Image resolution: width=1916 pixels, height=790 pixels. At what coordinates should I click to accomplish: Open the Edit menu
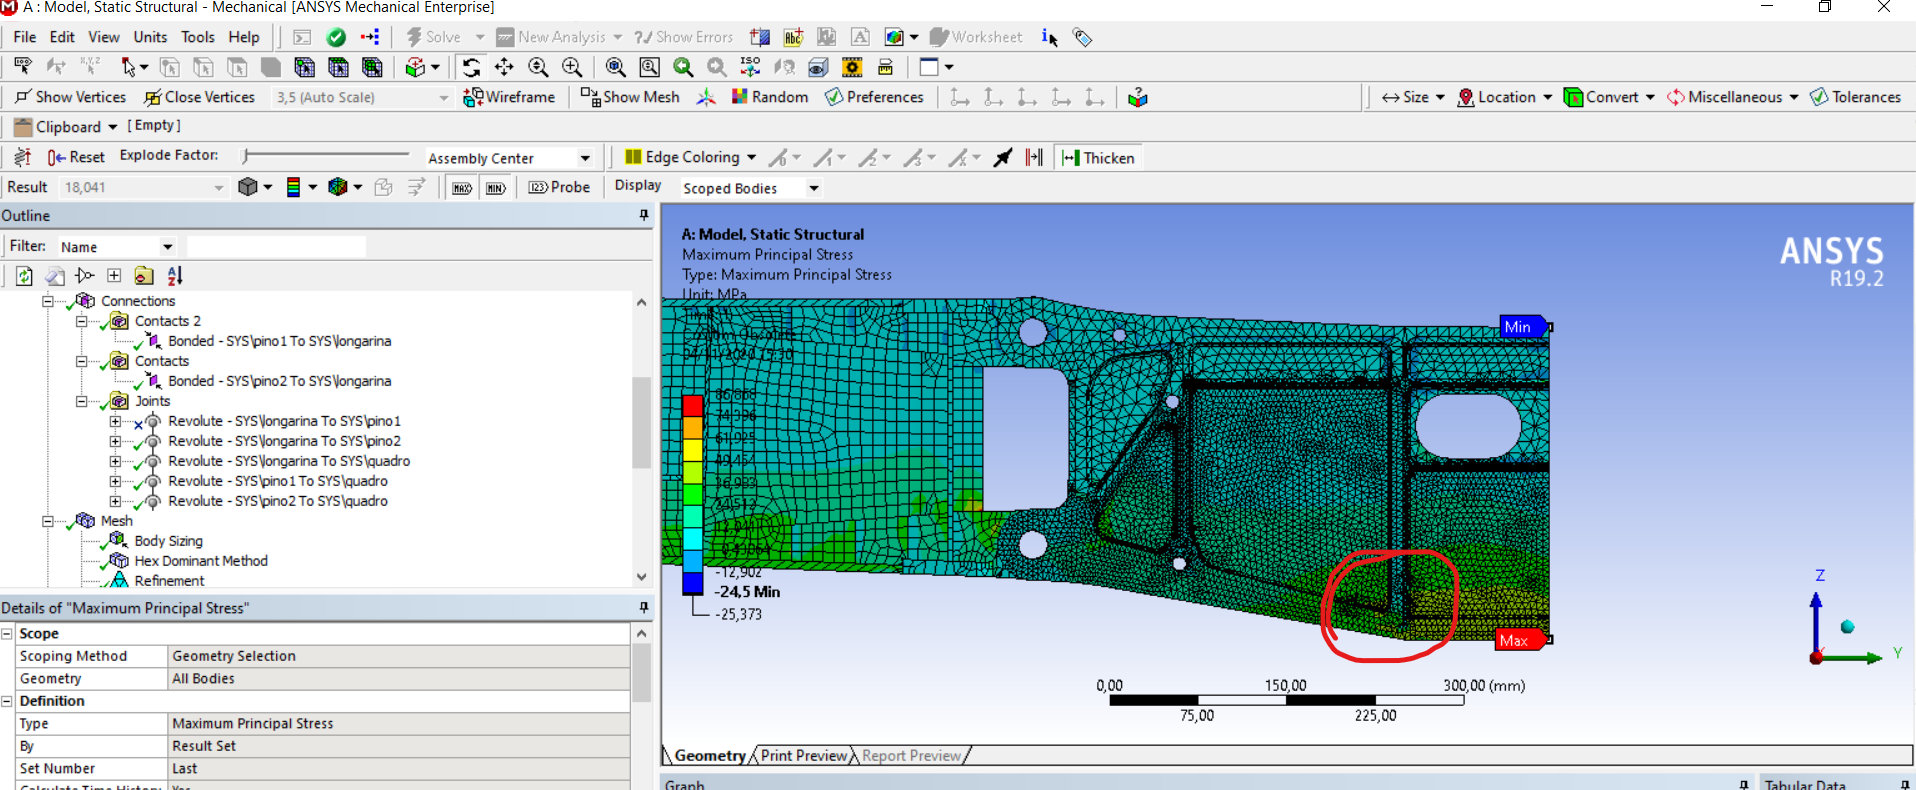click(x=62, y=37)
